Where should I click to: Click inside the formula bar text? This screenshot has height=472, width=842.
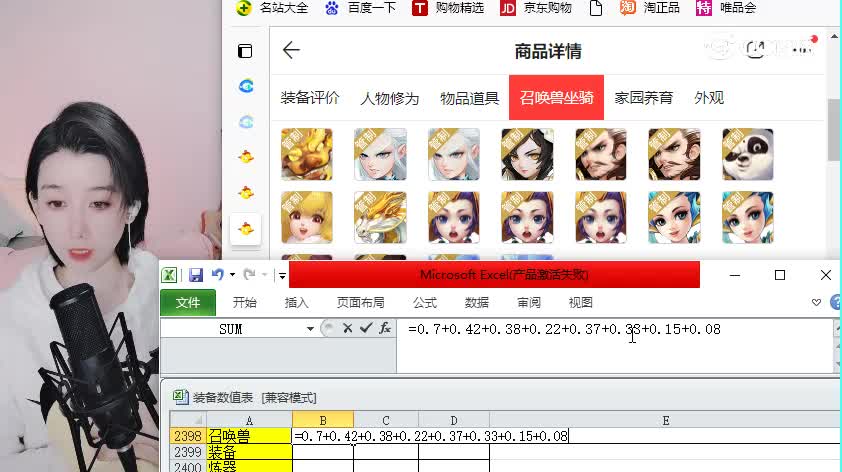(564, 329)
